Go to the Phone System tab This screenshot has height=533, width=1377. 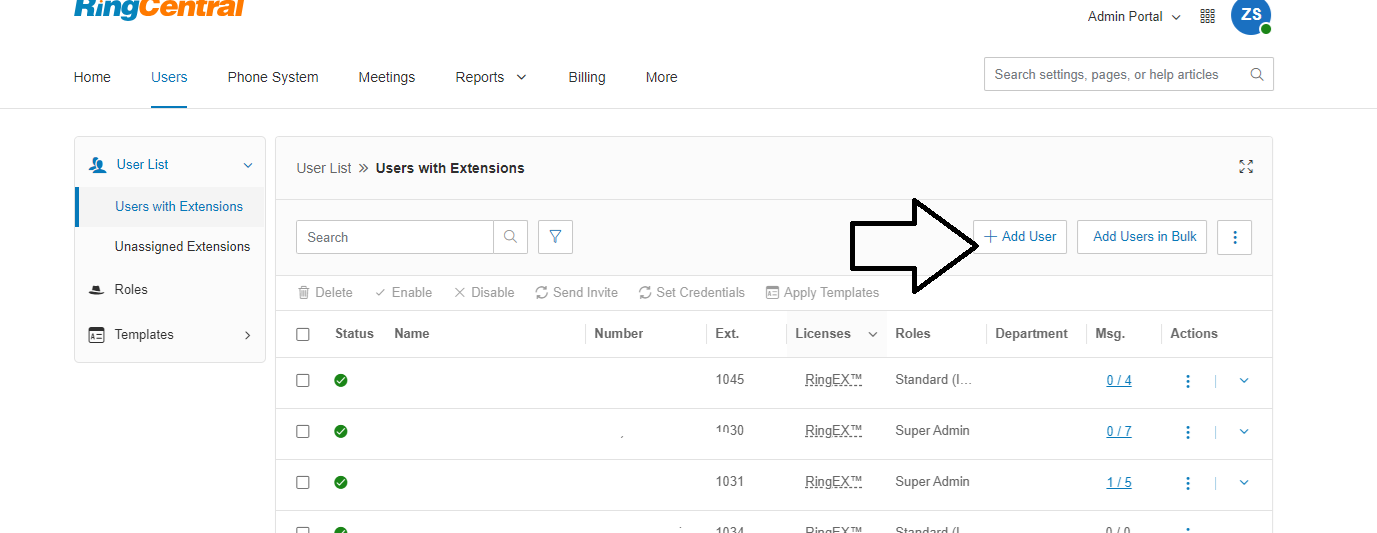coord(273,77)
